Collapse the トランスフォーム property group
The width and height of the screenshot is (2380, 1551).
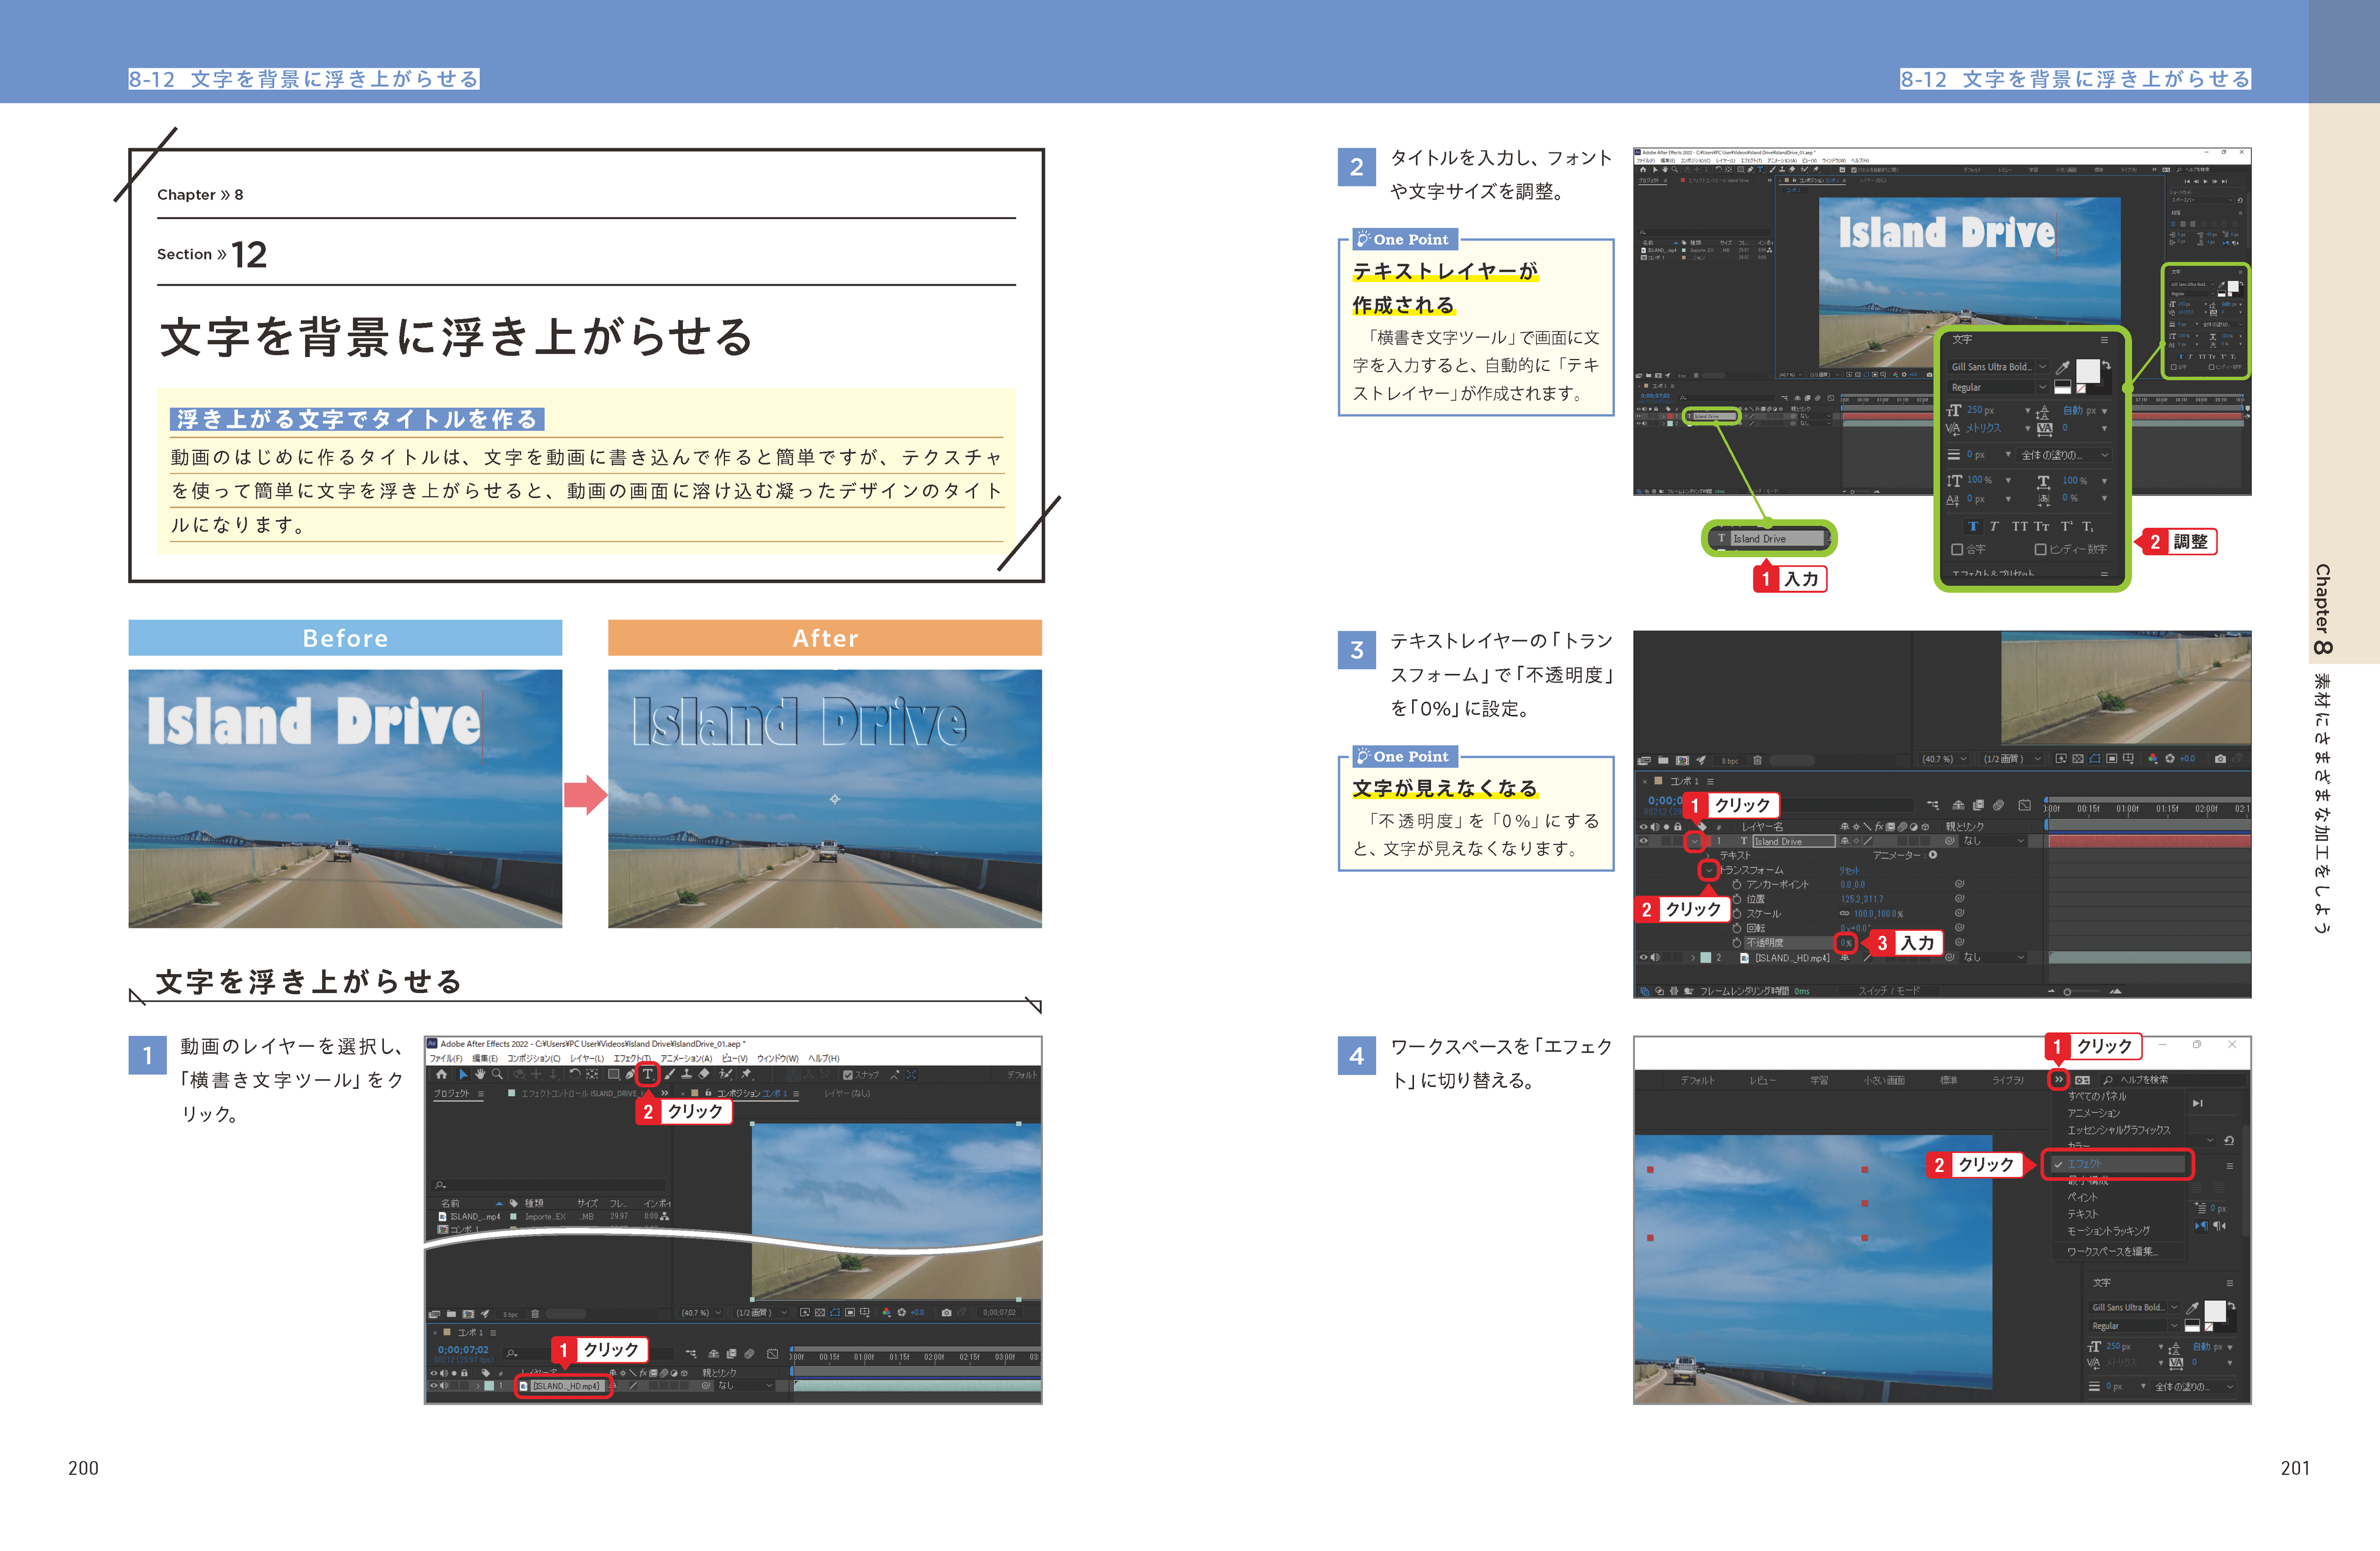[x=1708, y=870]
